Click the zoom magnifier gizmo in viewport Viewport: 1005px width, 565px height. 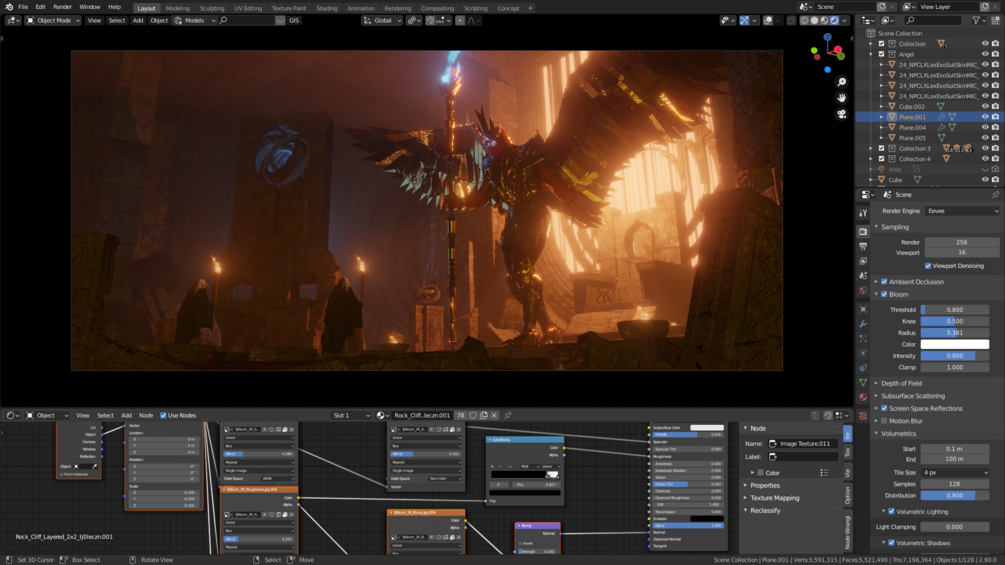coord(842,82)
